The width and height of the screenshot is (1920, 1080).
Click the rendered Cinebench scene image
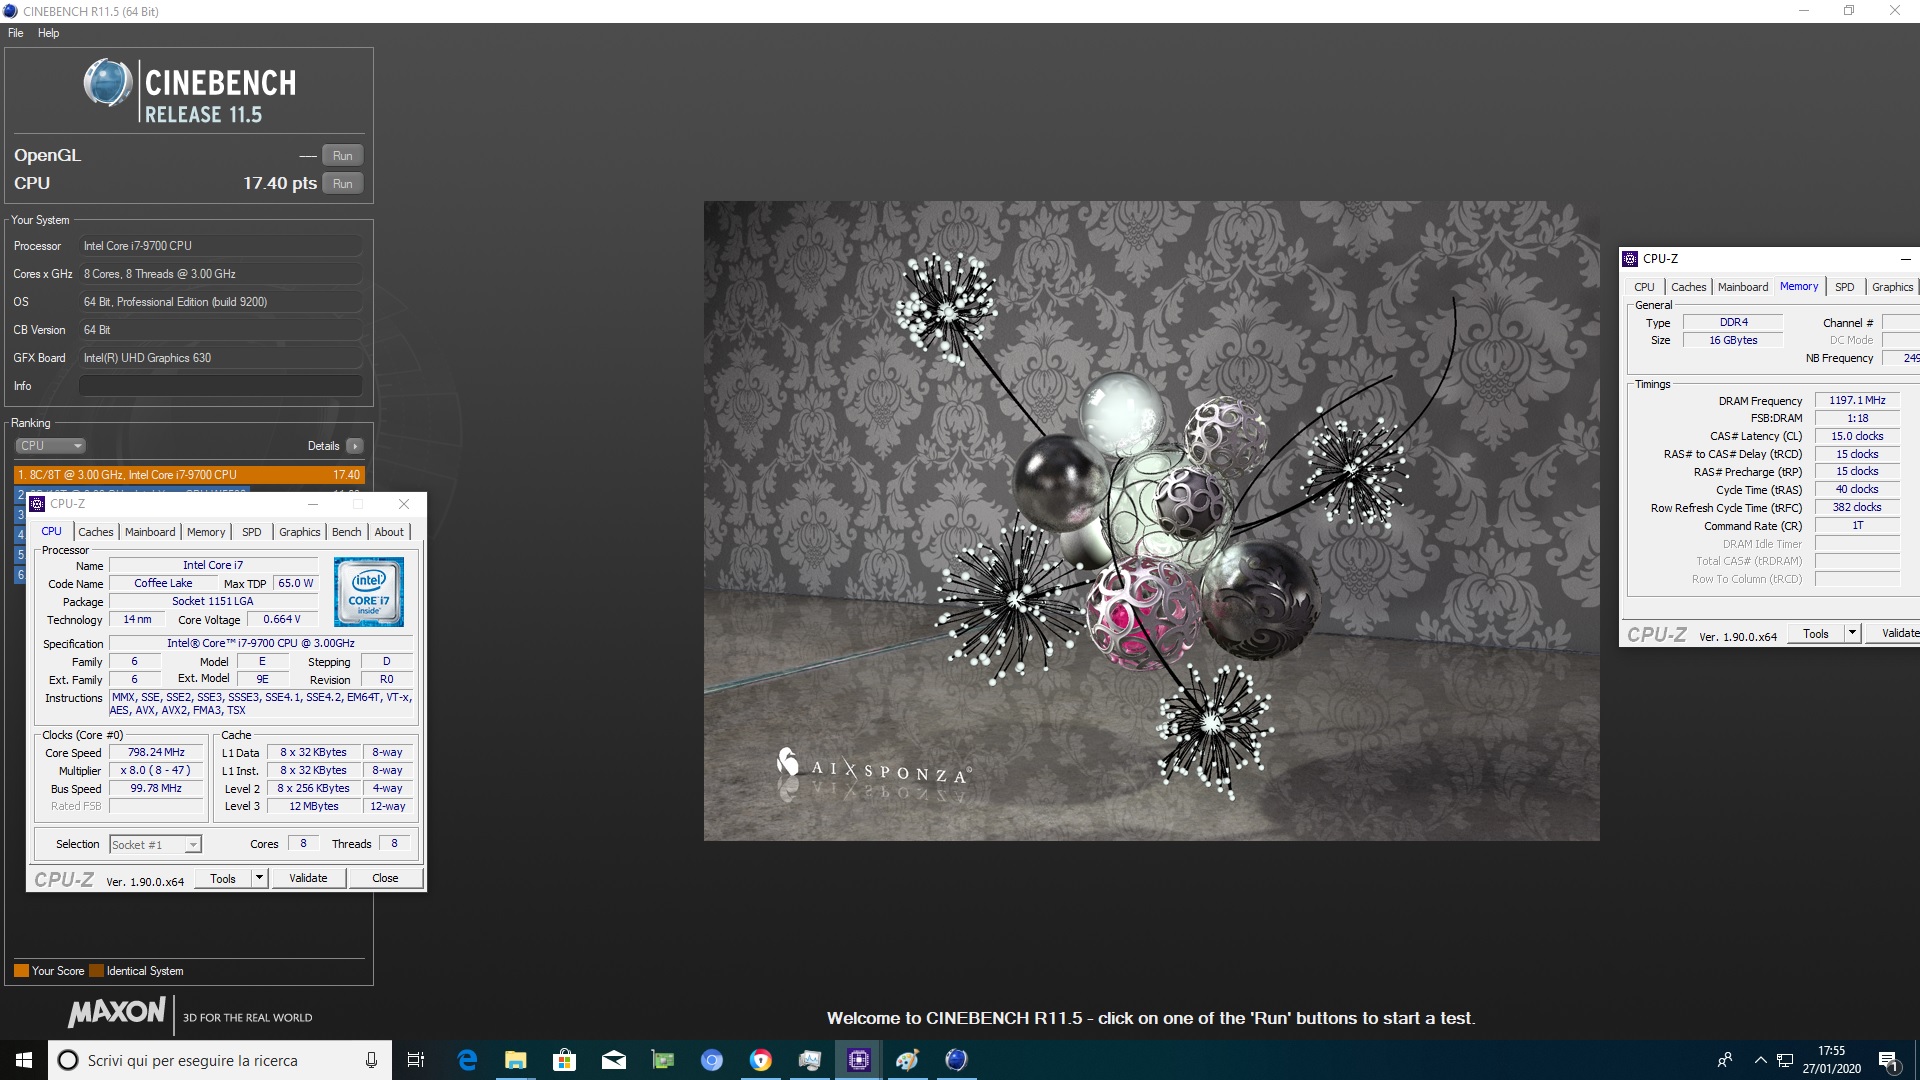[x=1151, y=521]
